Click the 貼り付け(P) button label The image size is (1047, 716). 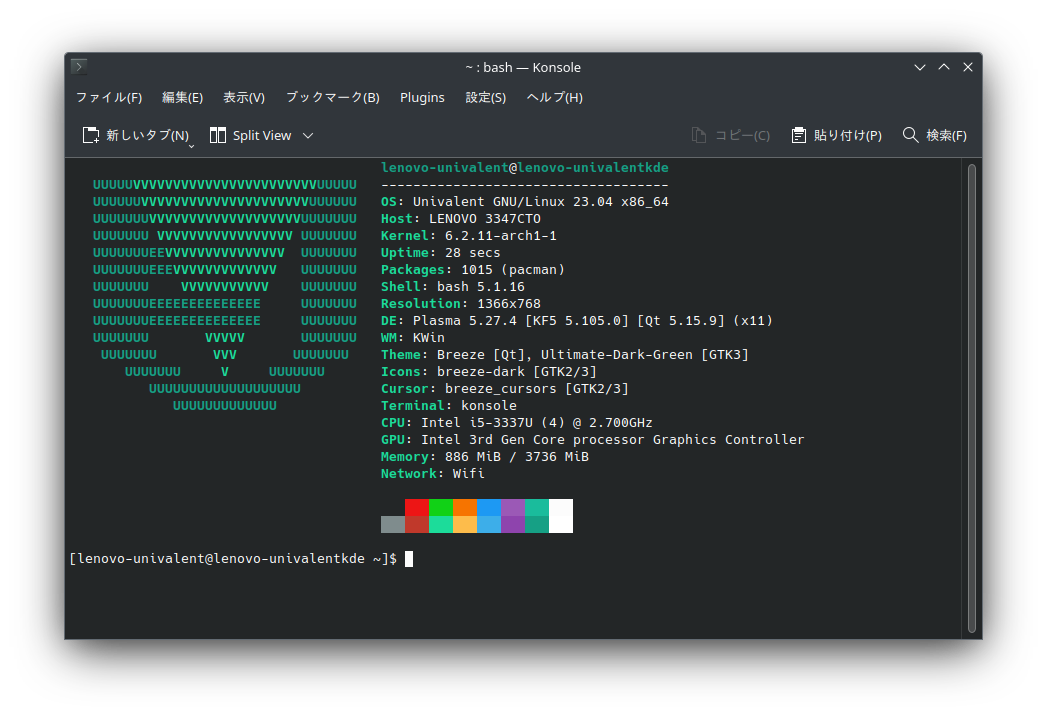(x=847, y=136)
